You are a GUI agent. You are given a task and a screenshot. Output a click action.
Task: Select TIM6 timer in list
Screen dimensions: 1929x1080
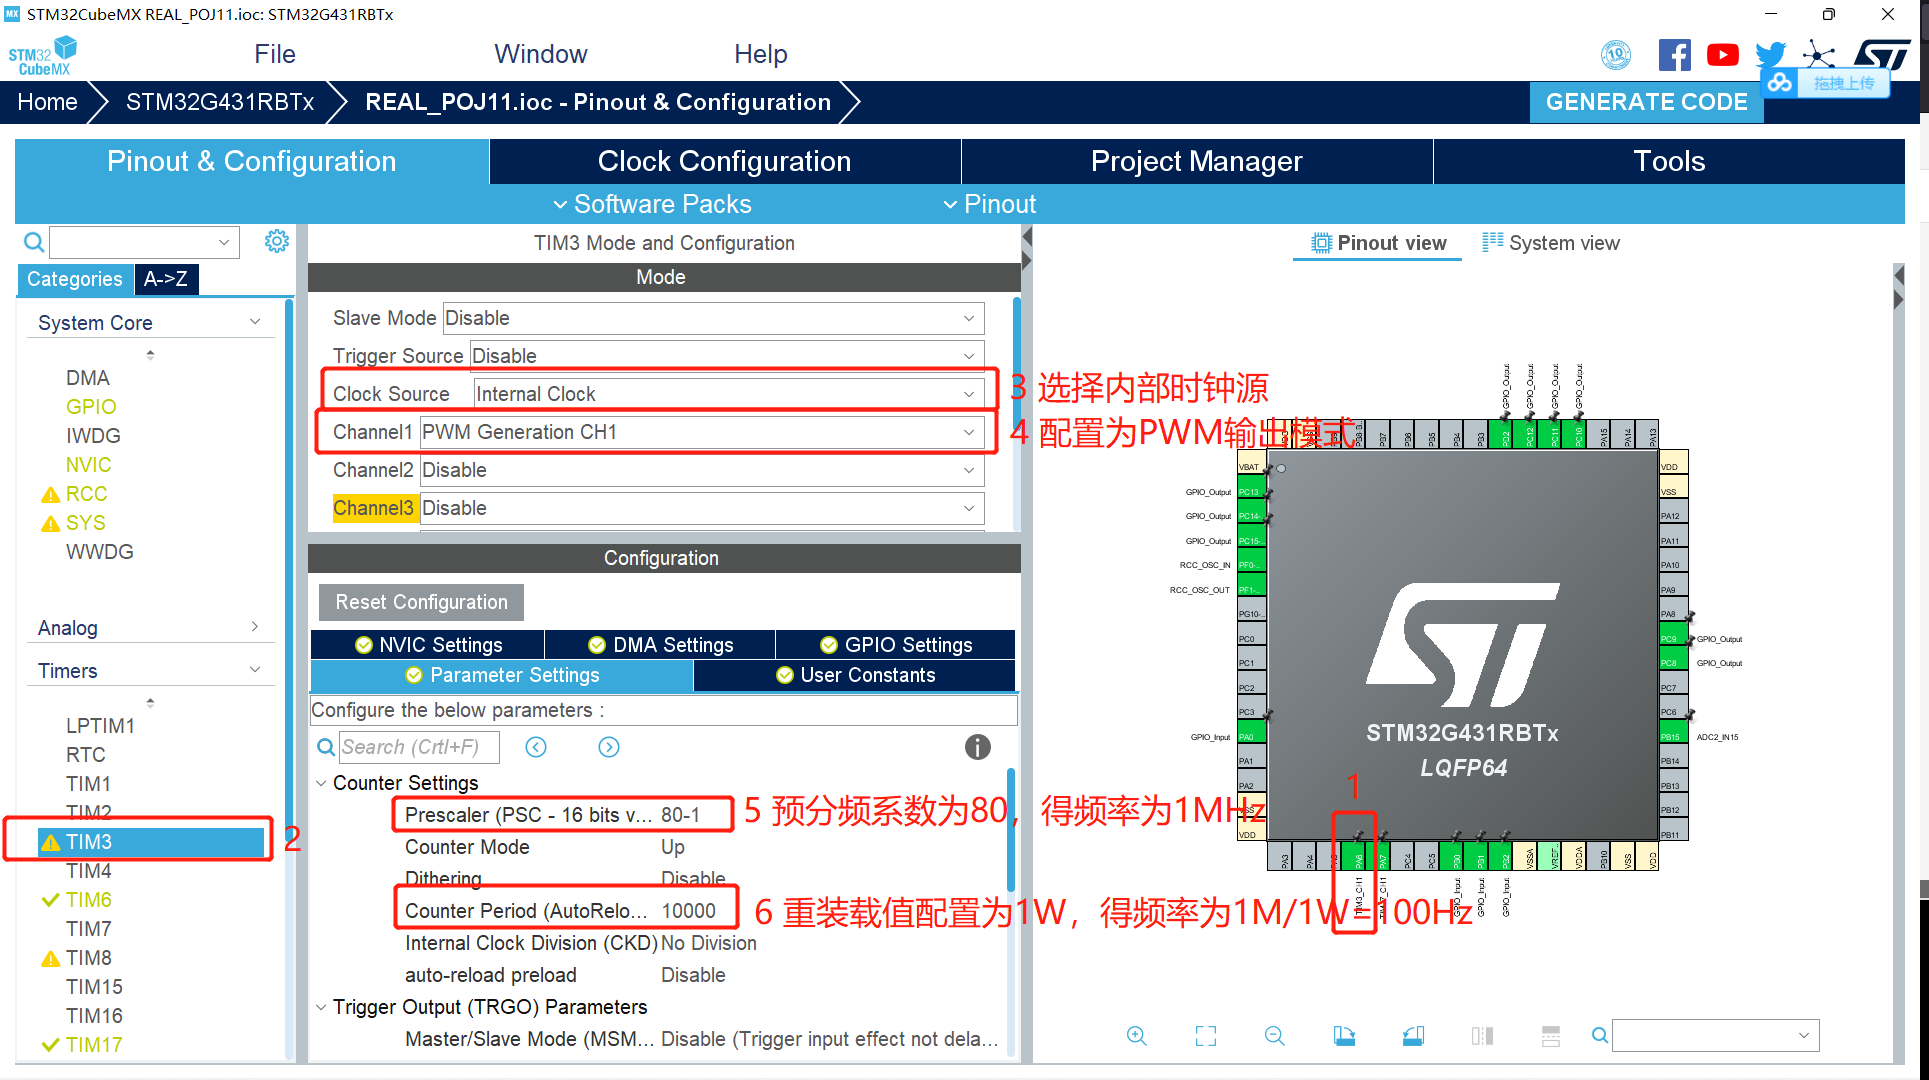[x=88, y=900]
